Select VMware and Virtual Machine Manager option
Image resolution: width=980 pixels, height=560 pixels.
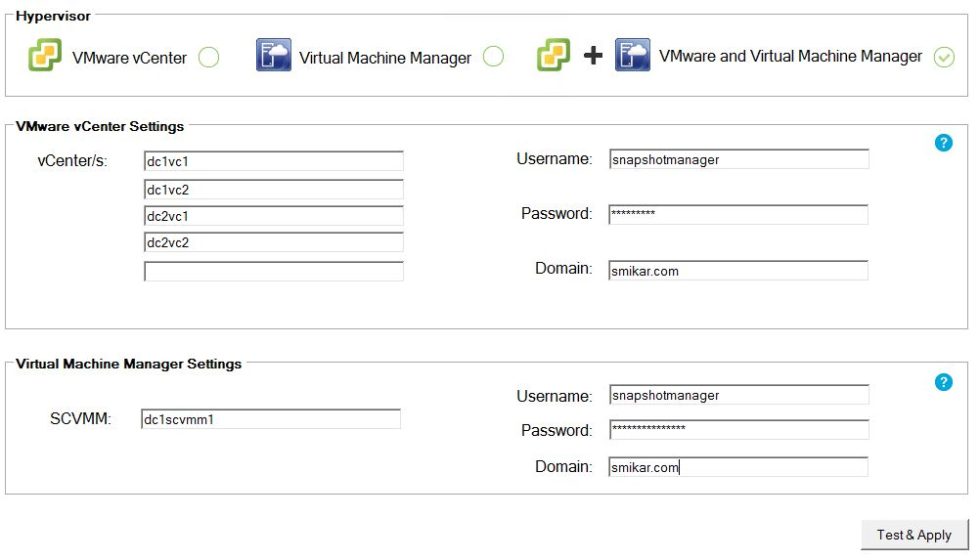click(x=943, y=57)
